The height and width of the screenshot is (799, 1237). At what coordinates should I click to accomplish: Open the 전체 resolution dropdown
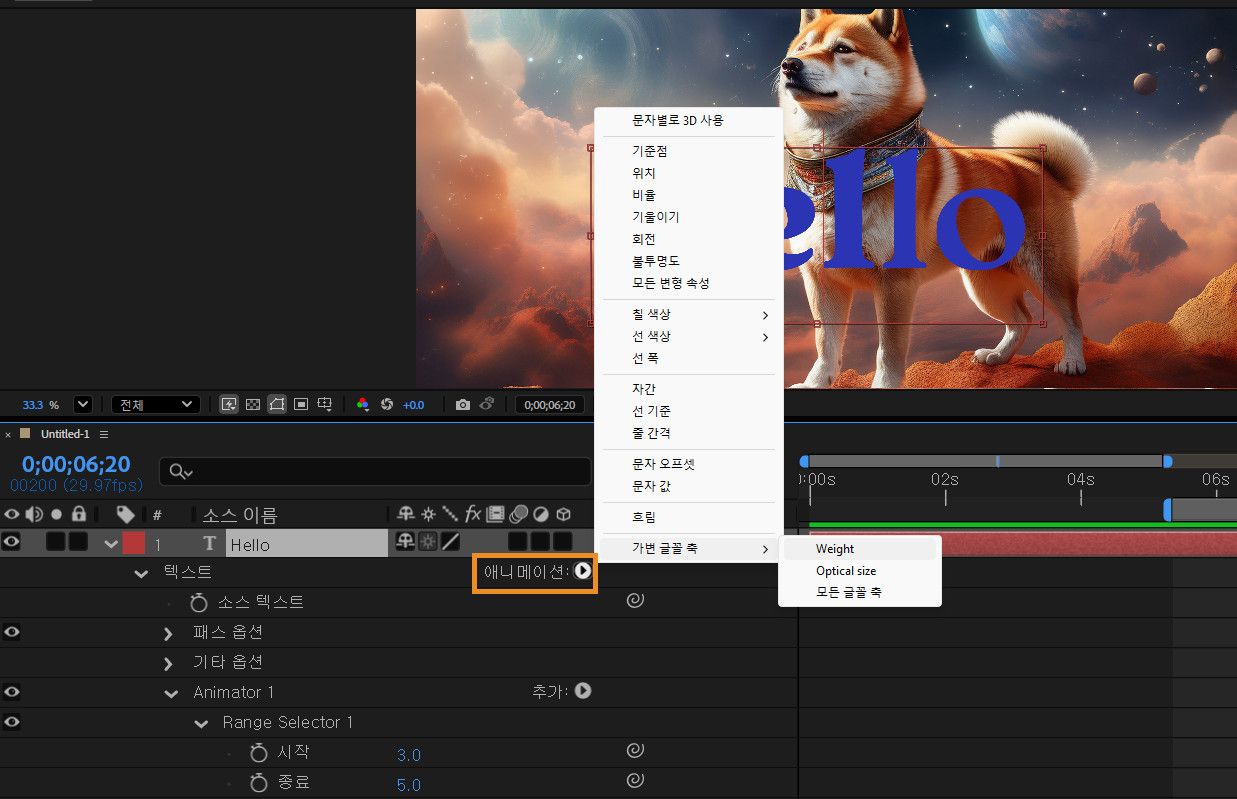pos(155,404)
